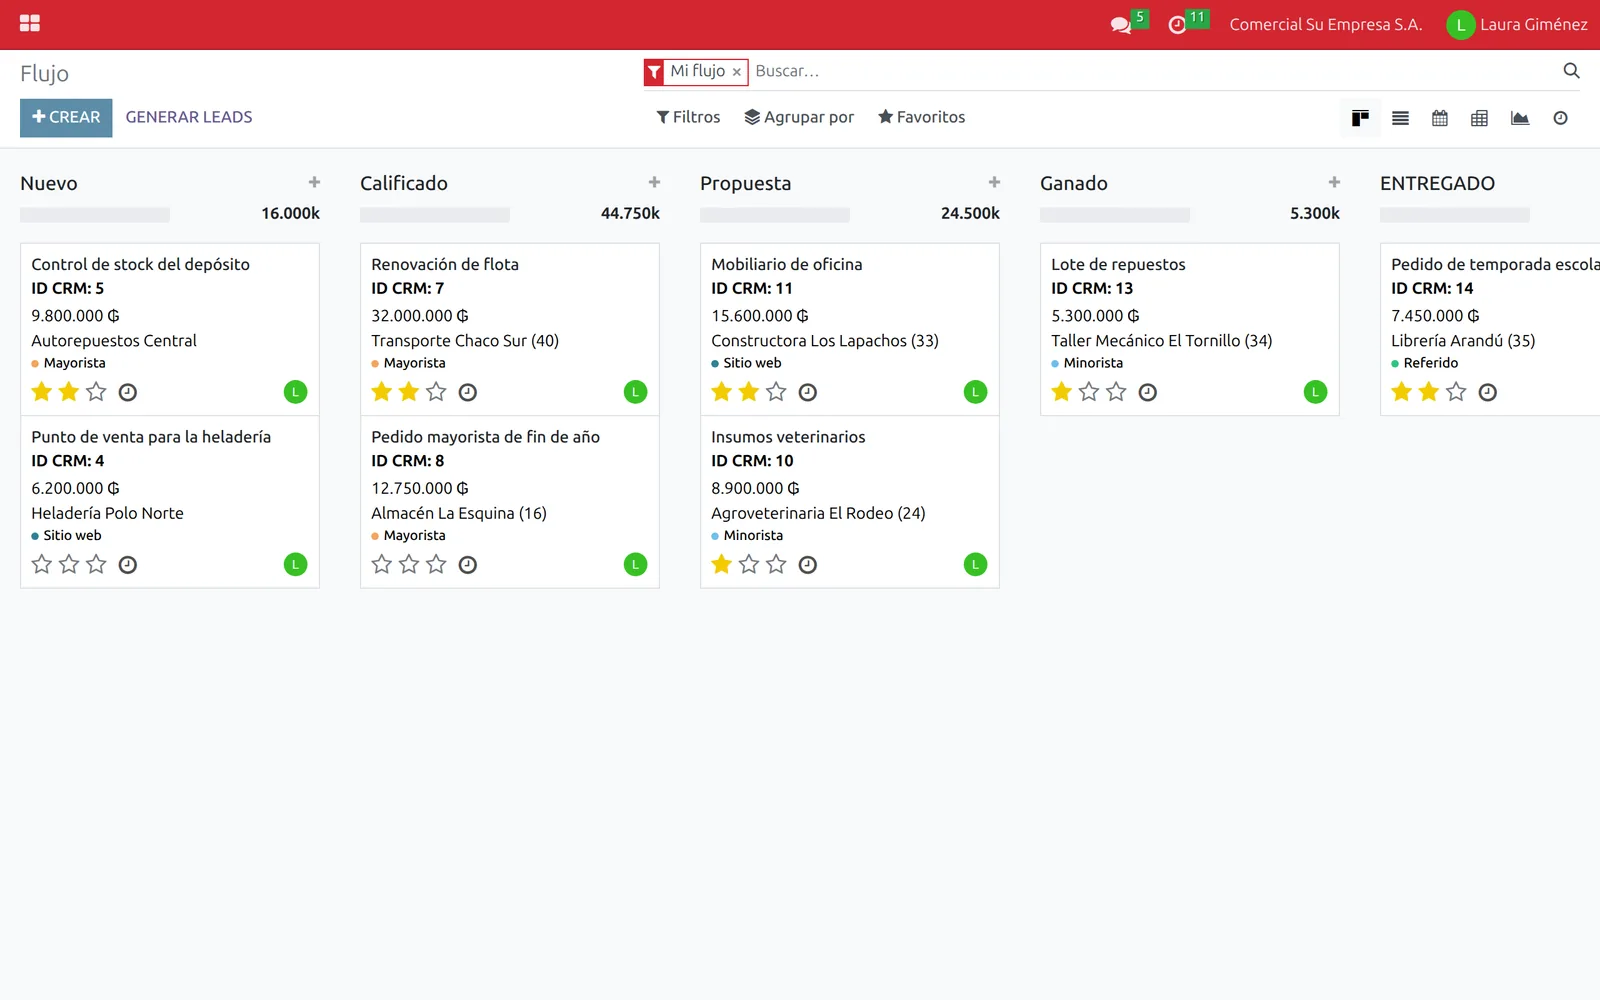Open Laura Giménez user menu
This screenshot has width=1600, height=1000.
[1517, 25]
